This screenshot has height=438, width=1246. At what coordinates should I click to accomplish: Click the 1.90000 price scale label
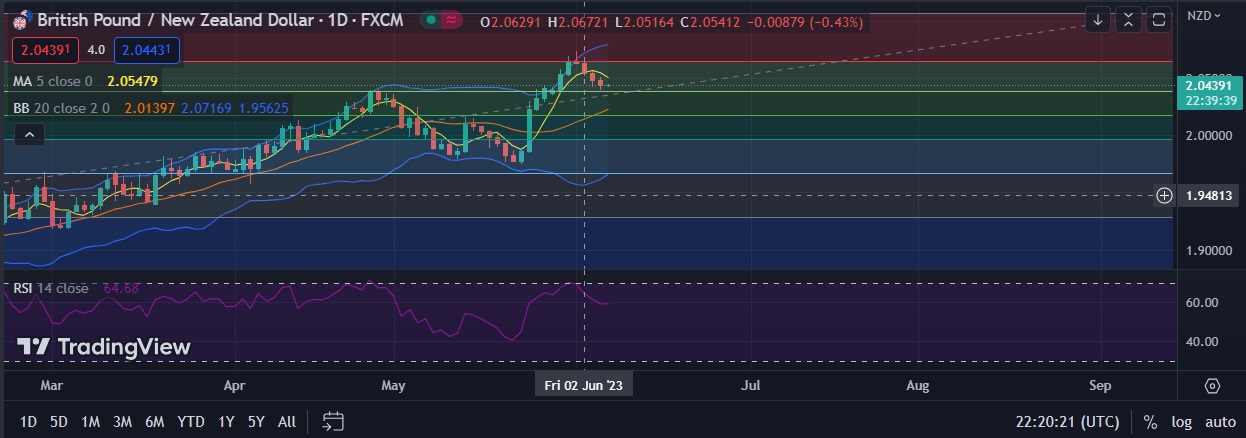click(x=1210, y=251)
